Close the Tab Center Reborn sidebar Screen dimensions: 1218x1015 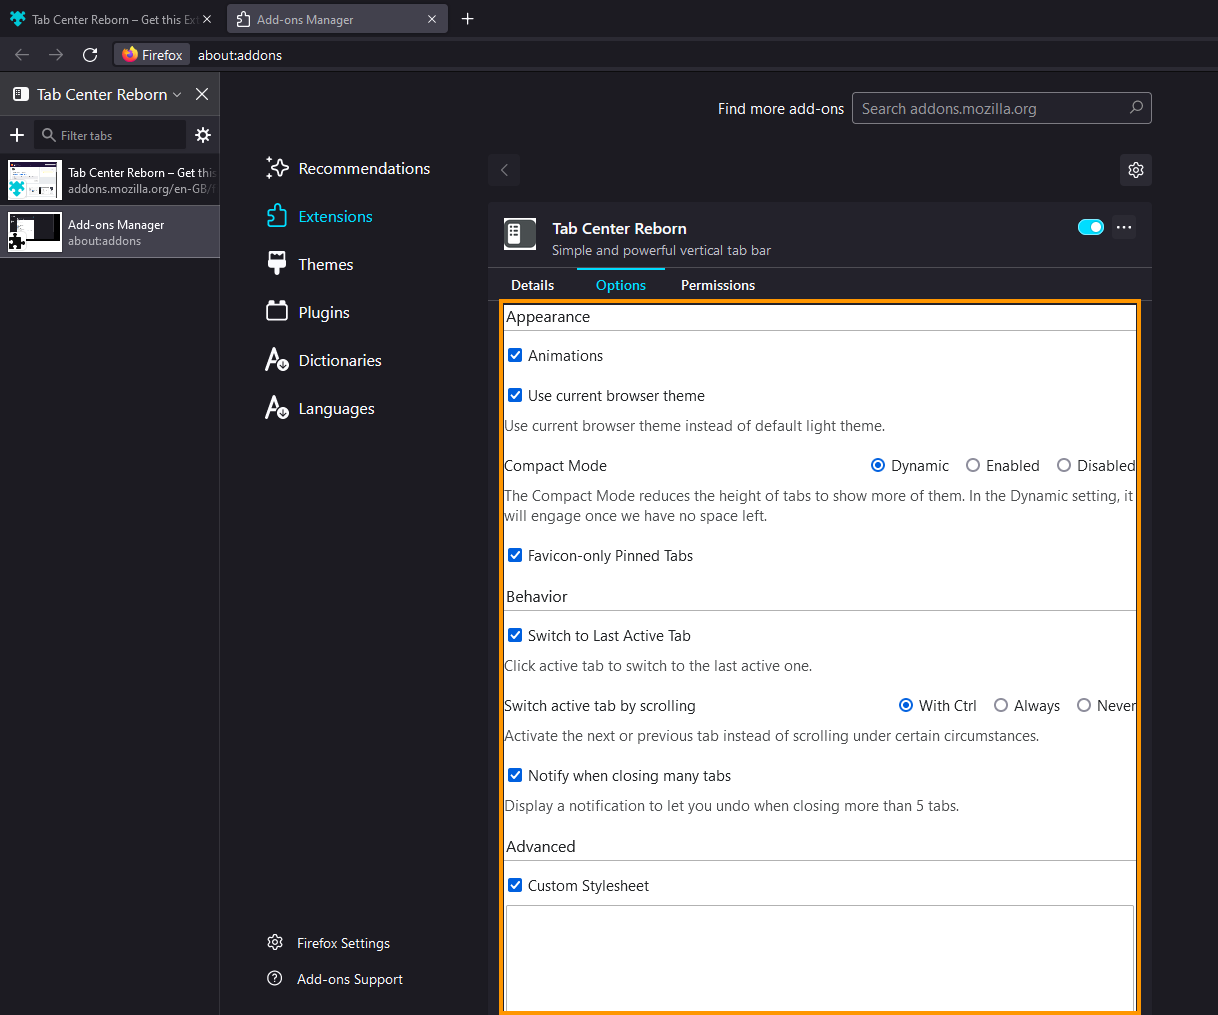point(202,94)
